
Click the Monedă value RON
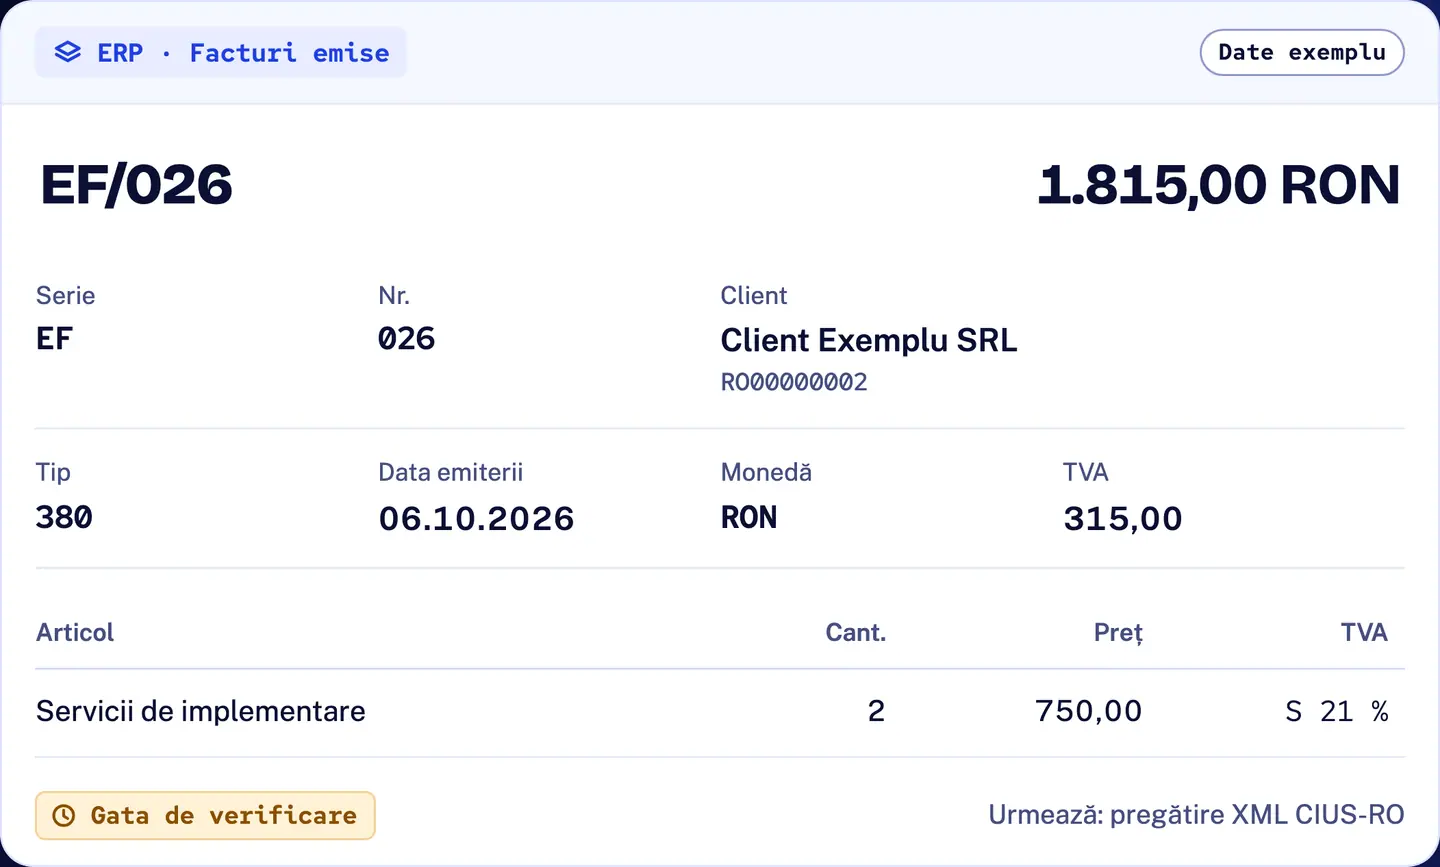point(749,517)
